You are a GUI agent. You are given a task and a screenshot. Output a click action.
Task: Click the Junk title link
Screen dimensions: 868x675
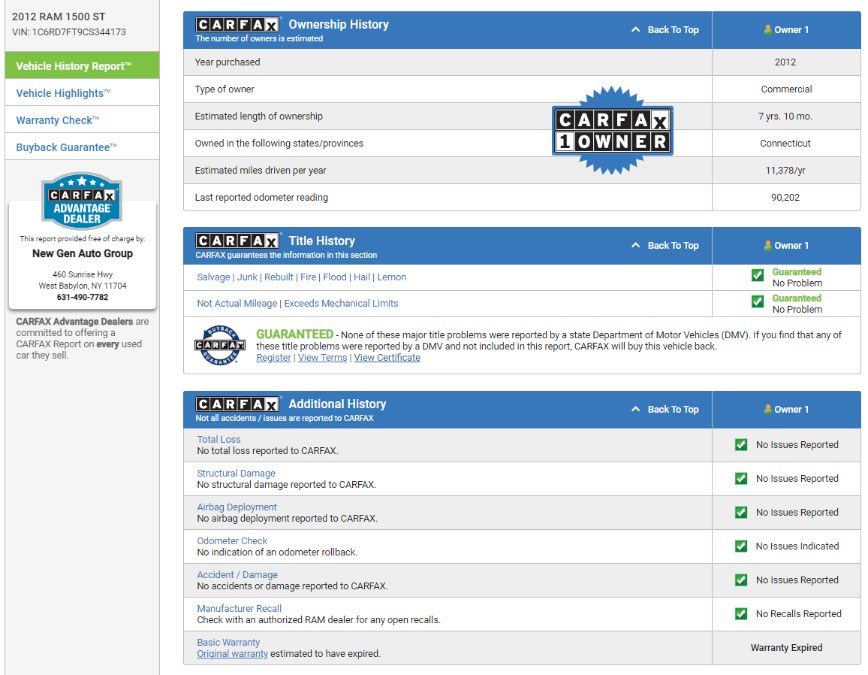click(247, 277)
